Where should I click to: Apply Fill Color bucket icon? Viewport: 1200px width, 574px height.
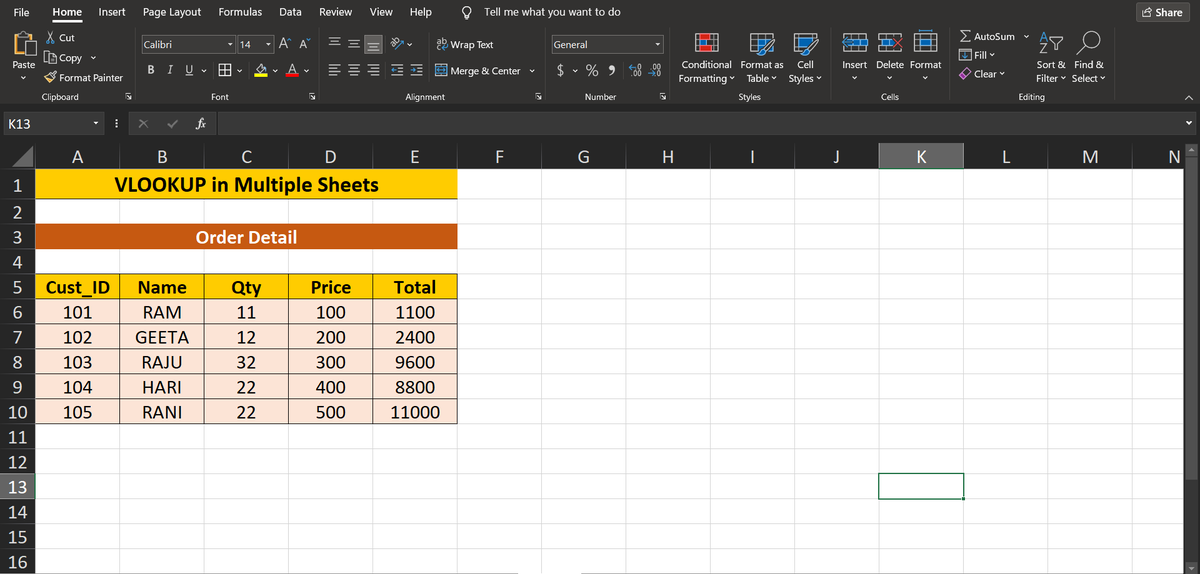(260, 70)
